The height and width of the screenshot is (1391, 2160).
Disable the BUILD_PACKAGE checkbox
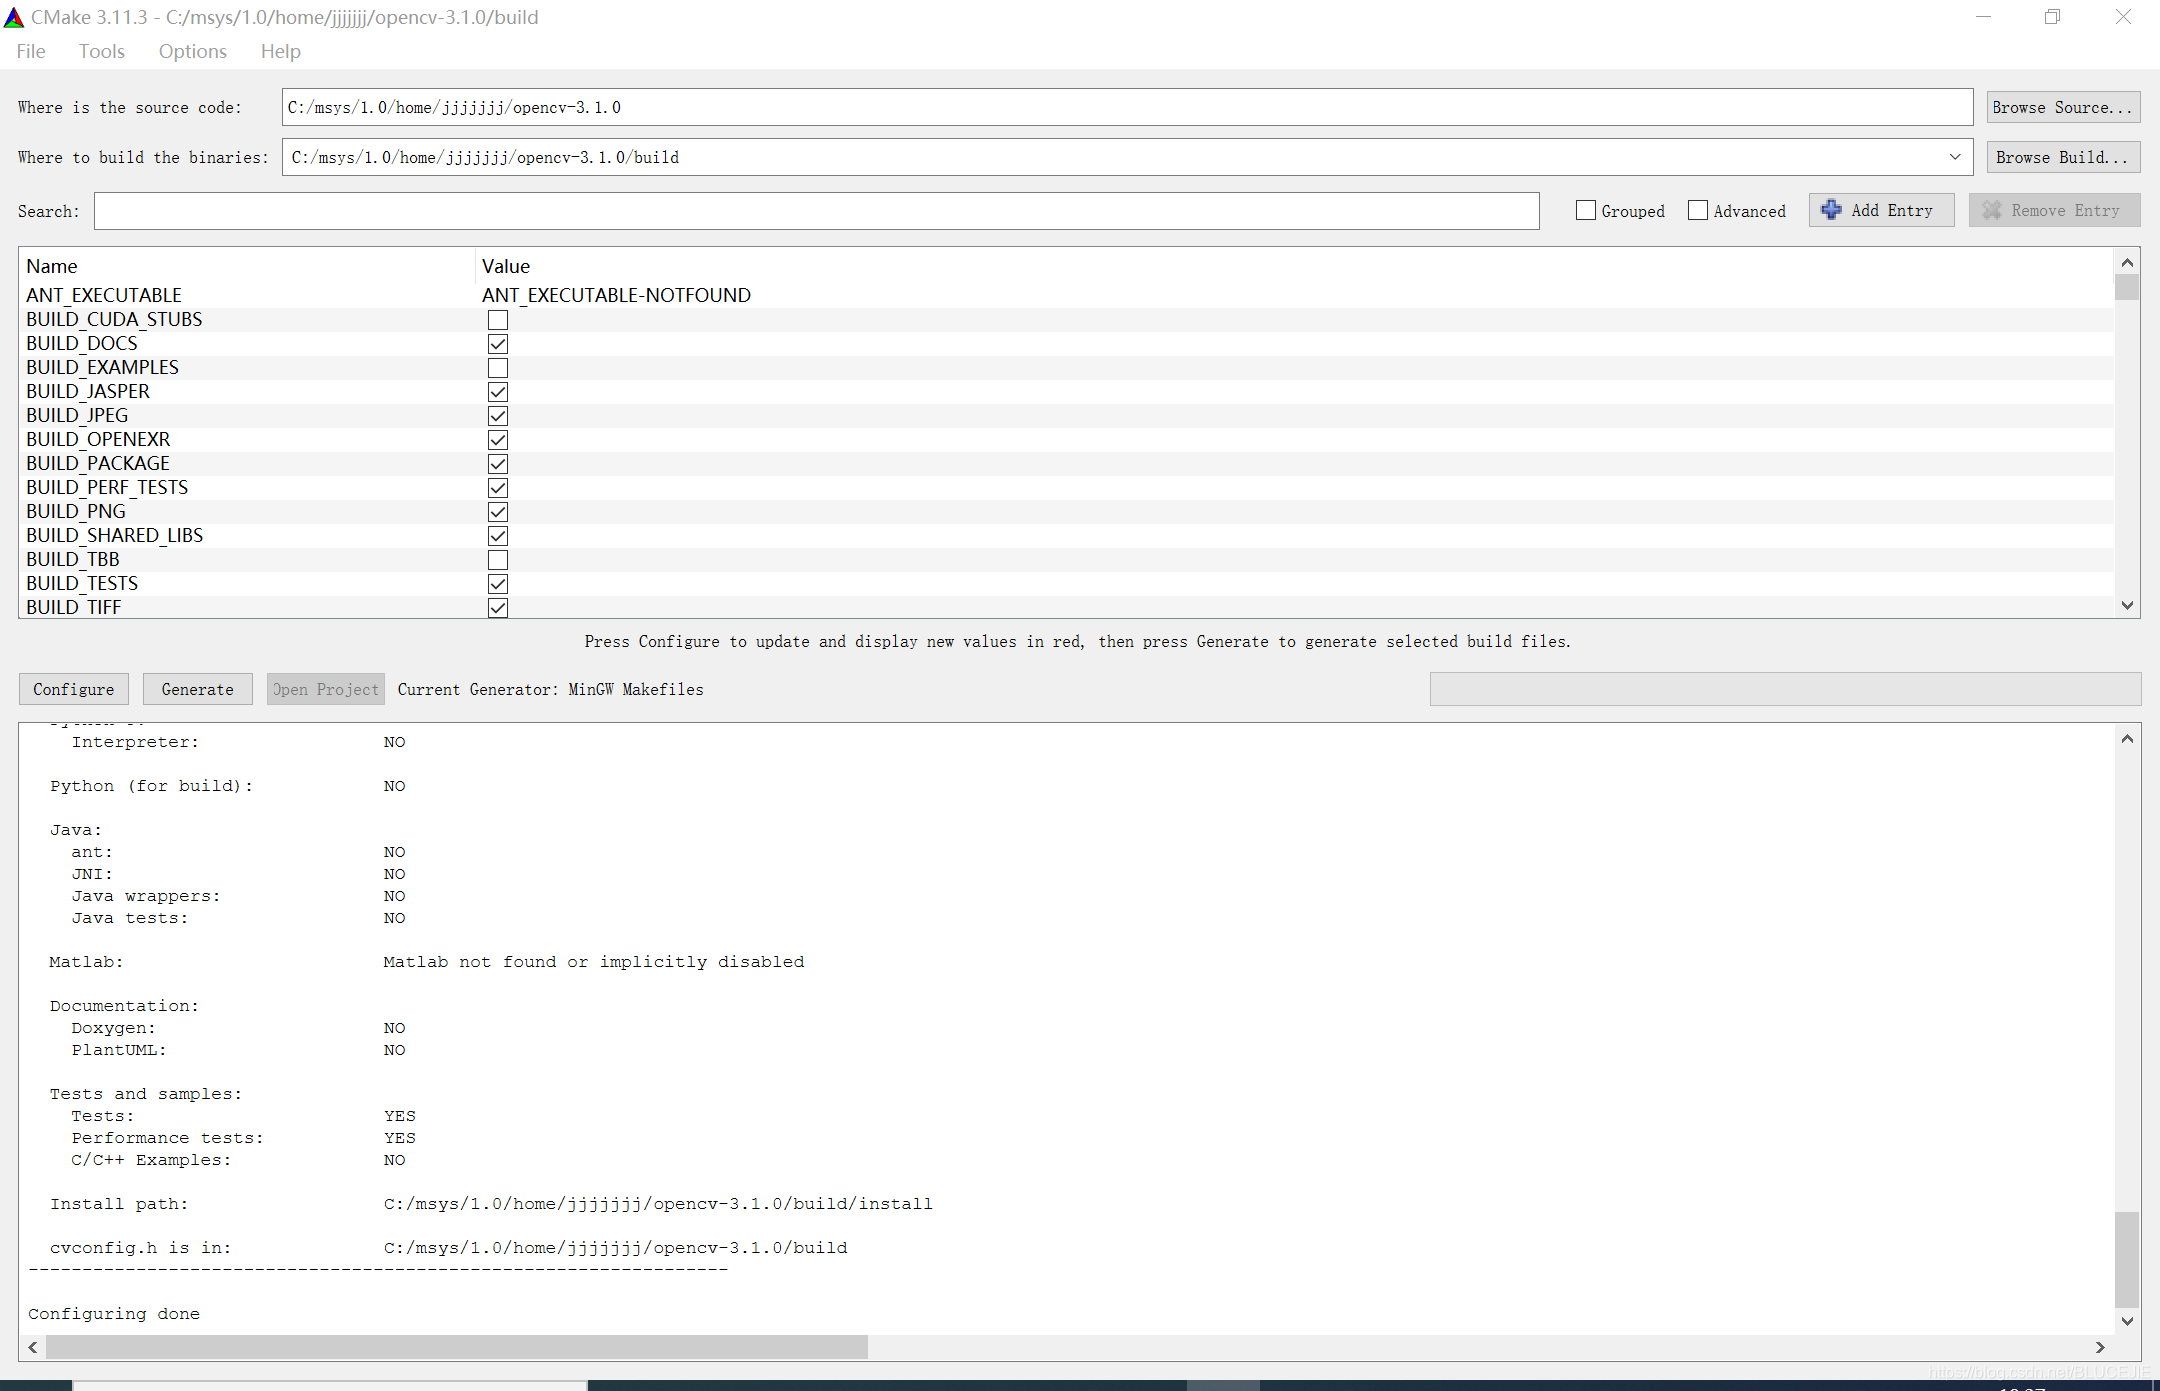[498, 464]
